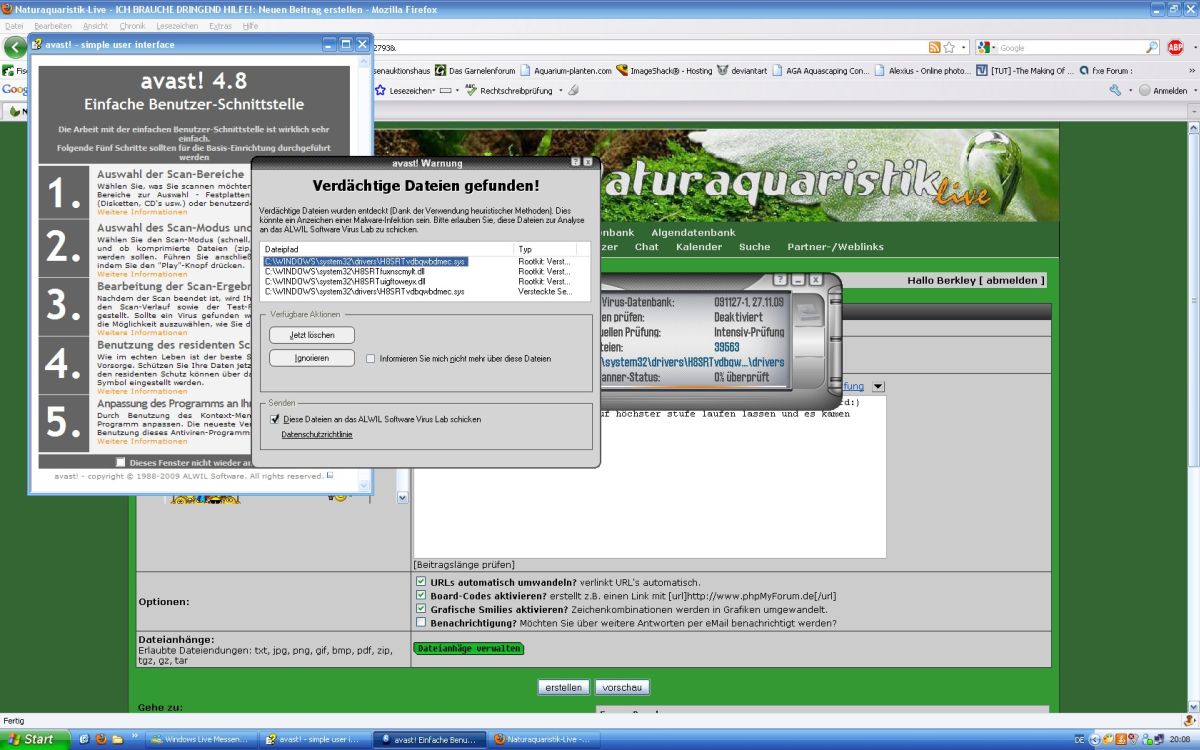Click the vorschau preview button
Image resolution: width=1200 pixels, height=750 pixels.
pos(622,687)
